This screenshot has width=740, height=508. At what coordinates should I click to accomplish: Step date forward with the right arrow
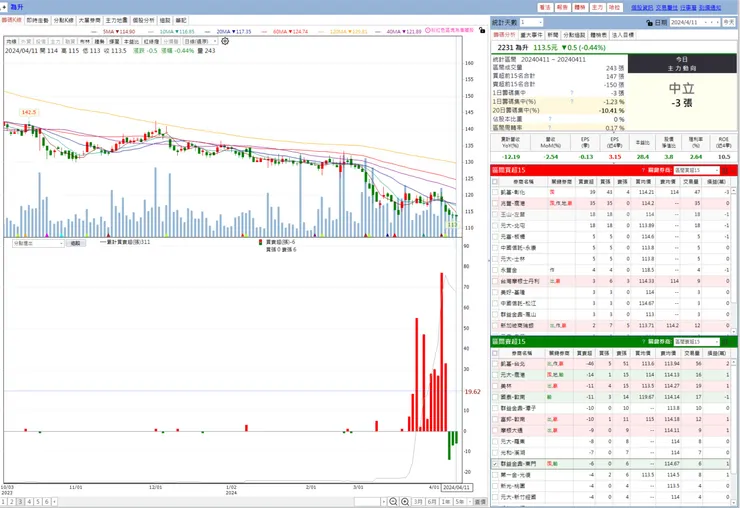click(717, 22)
